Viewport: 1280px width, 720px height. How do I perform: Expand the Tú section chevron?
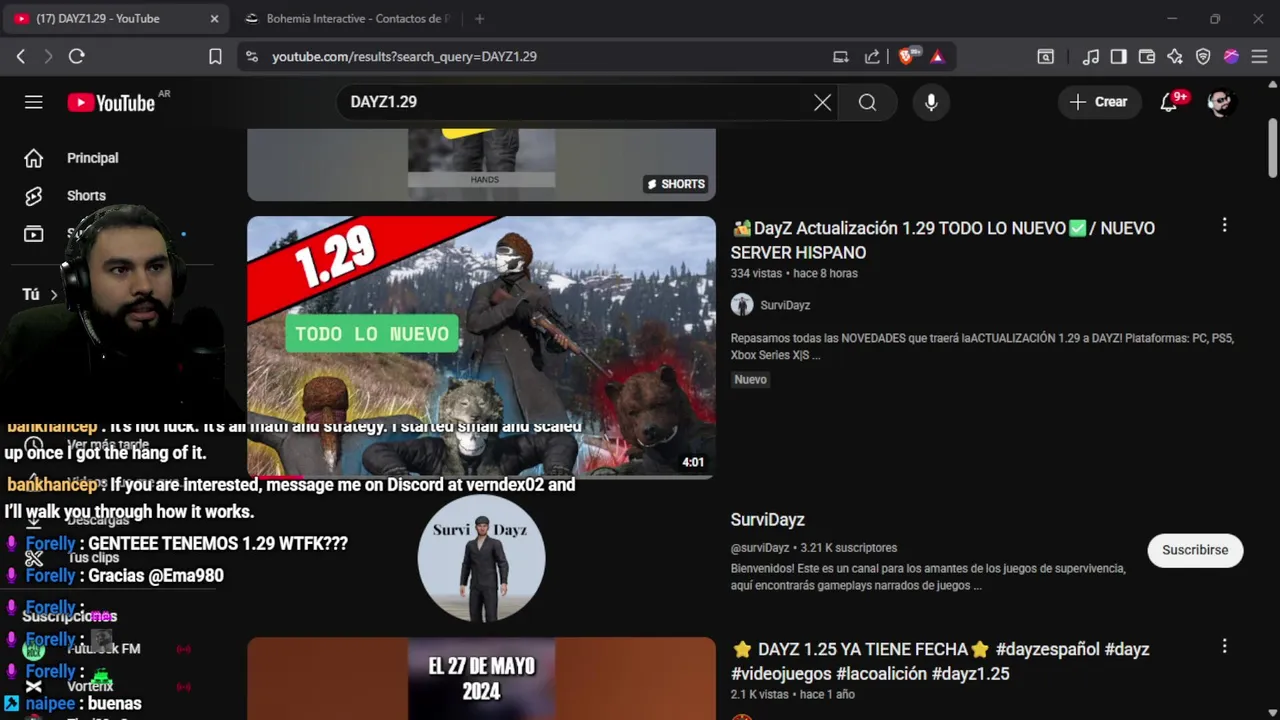pos(54,294)
